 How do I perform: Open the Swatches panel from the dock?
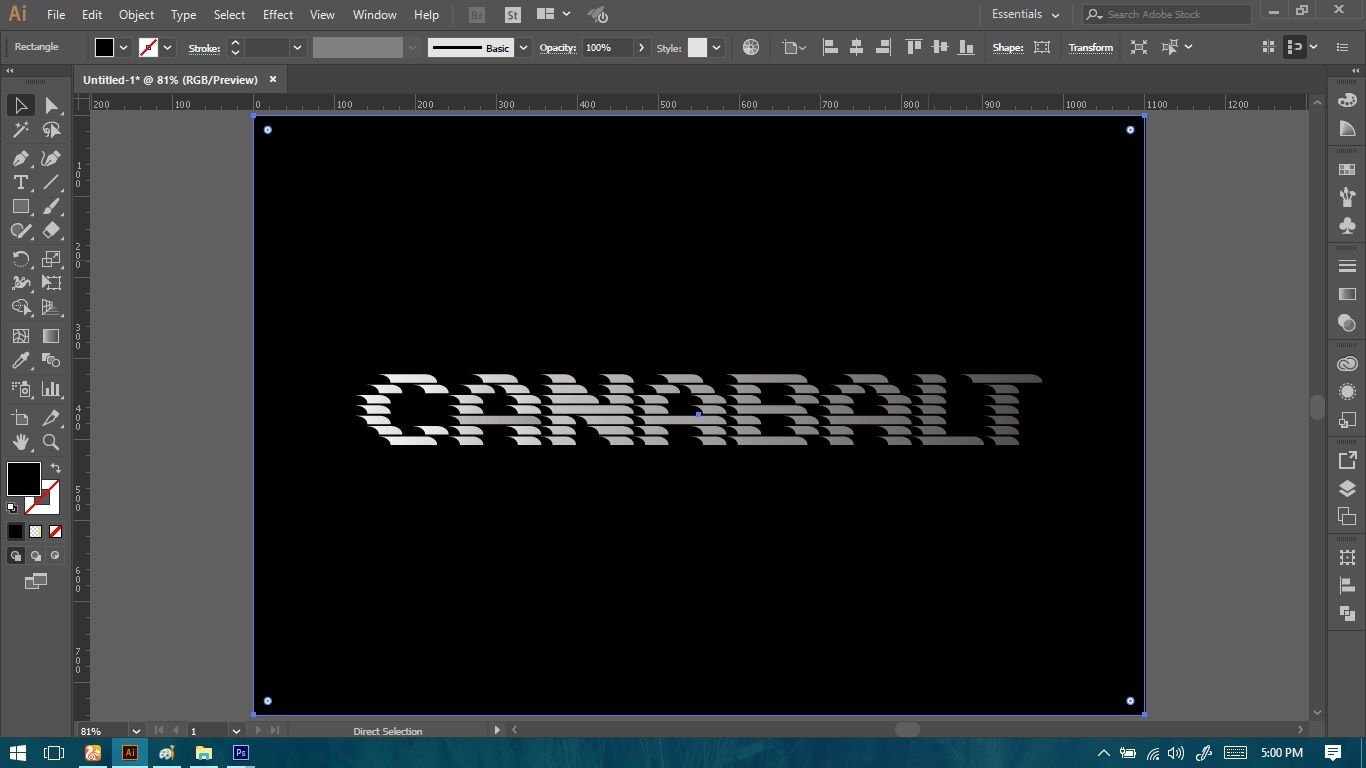click(1347, 170)
